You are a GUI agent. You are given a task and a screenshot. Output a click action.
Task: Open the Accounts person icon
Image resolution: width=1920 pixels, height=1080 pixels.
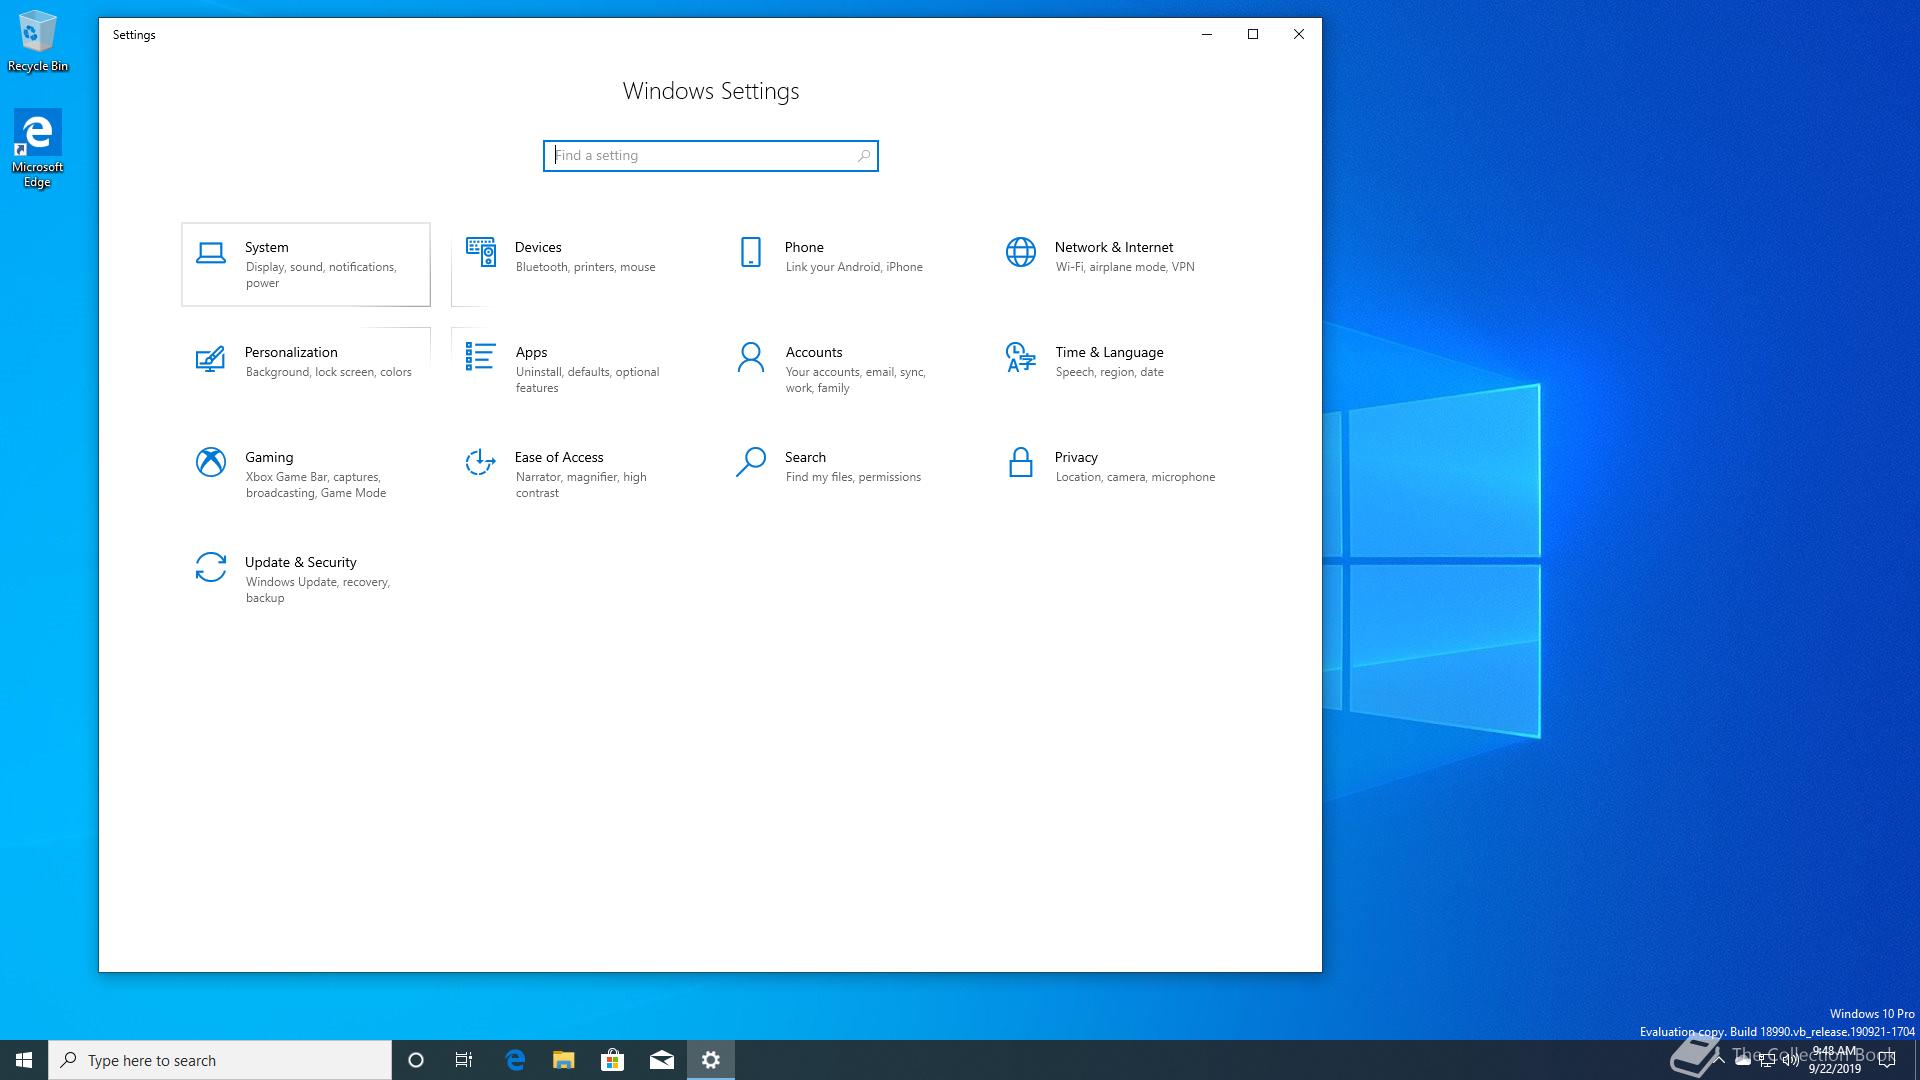pyautogui.click(x=750, y=357)
